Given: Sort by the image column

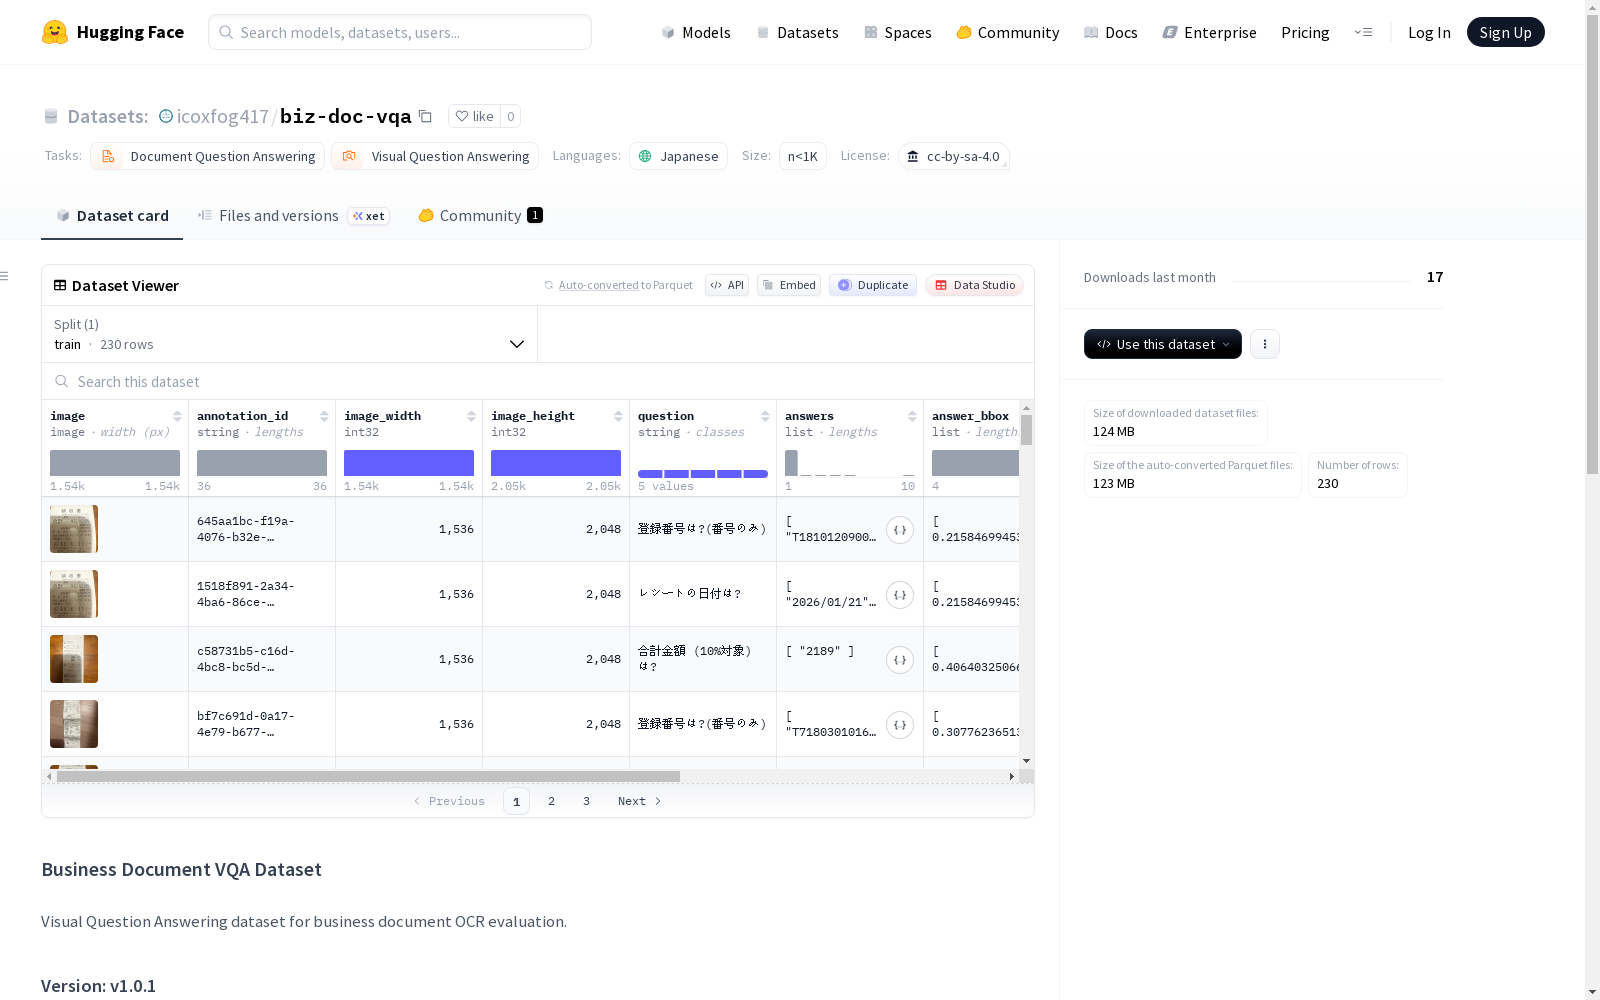Looking at the screenshot, I should coord(177,416).
